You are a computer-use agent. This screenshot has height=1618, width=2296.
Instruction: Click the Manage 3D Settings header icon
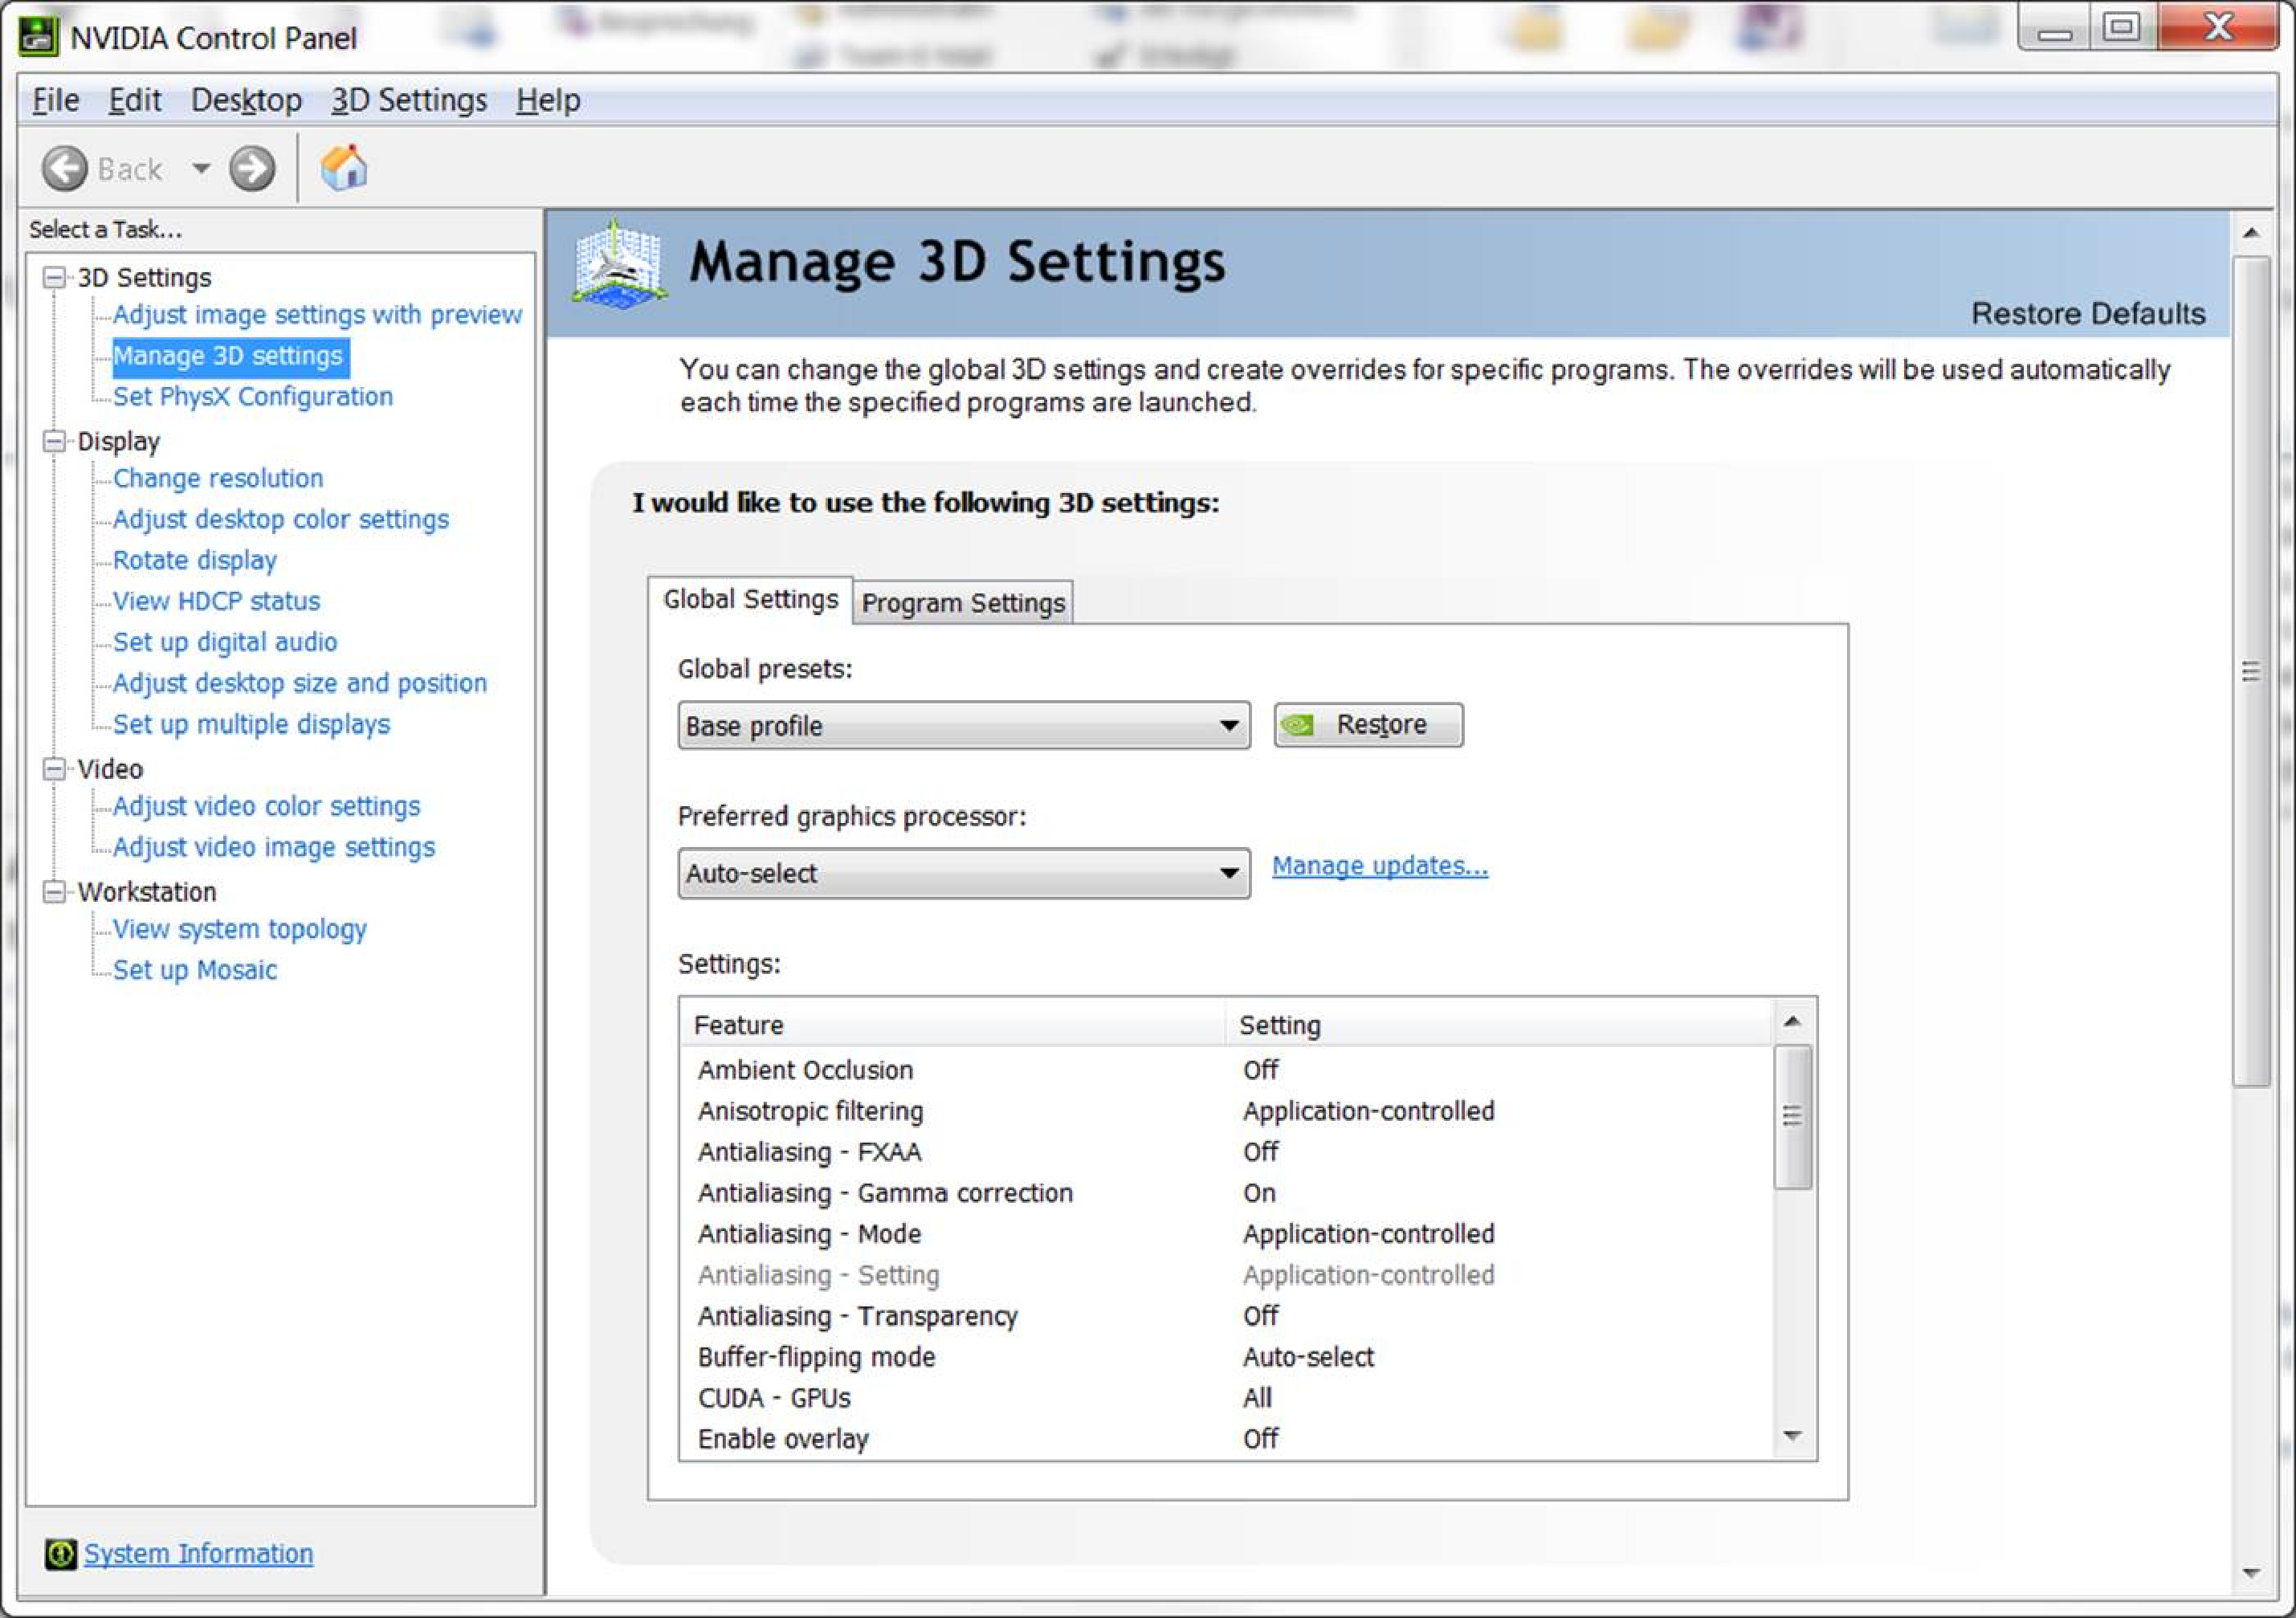[619, 265]
